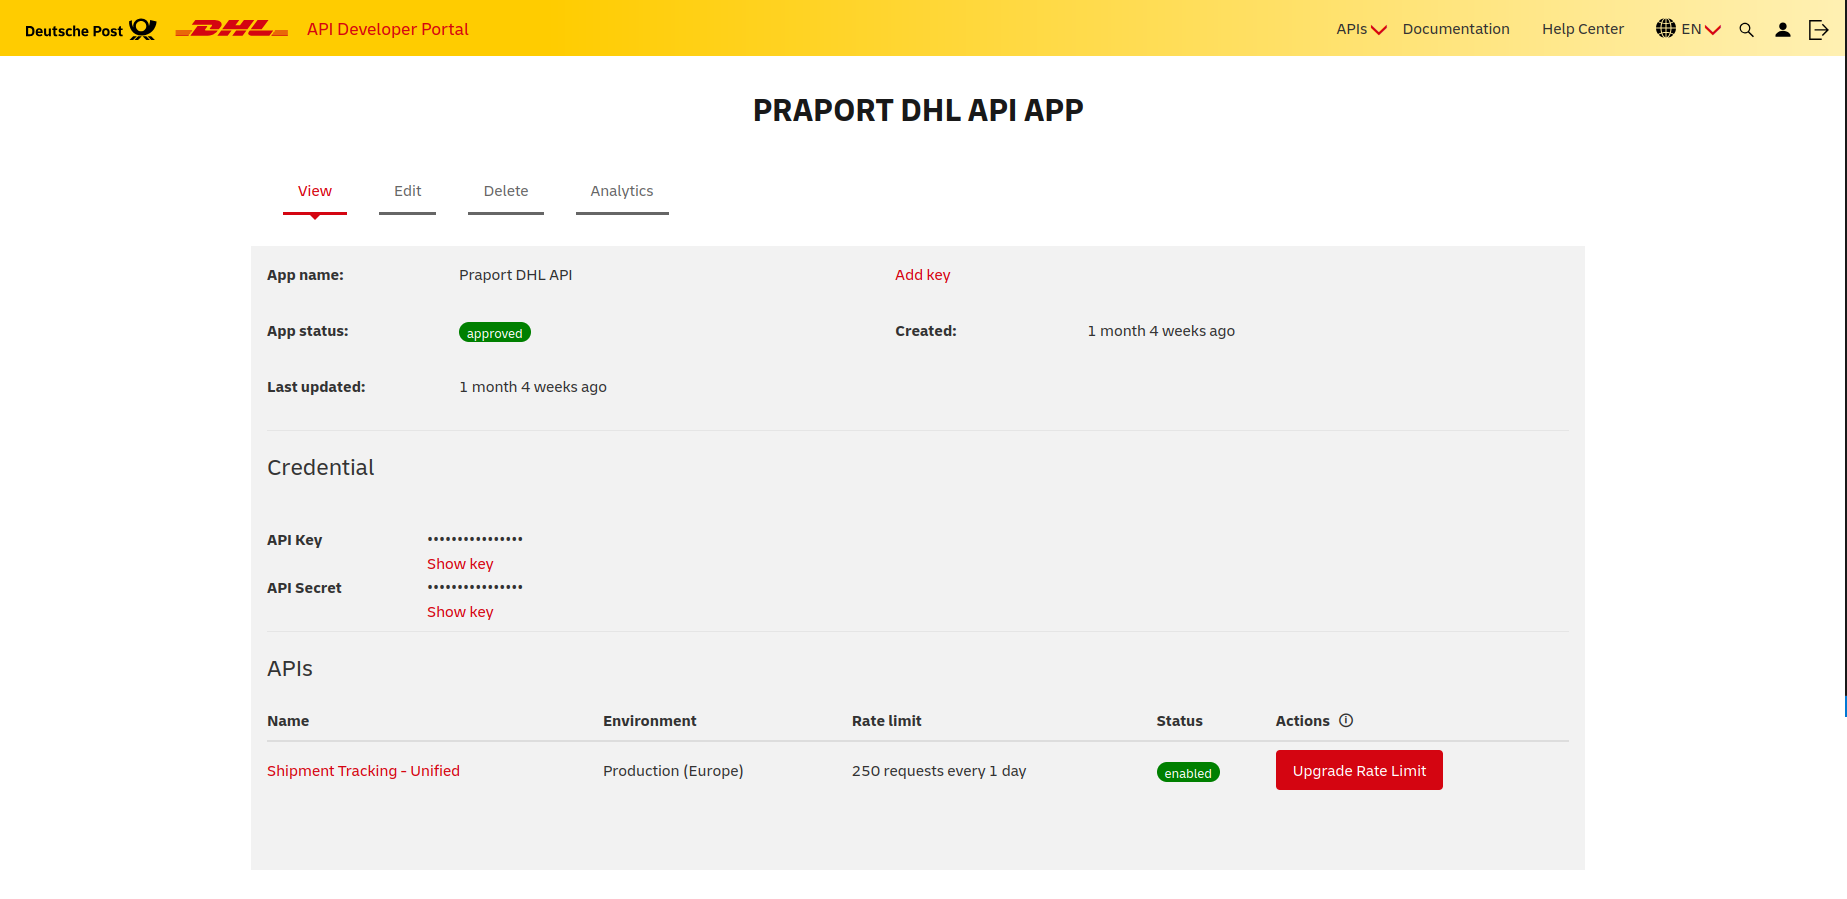The height and width of the screenshot is (899, 1847).
Task: Switch to the View tab
Action: 314,192
